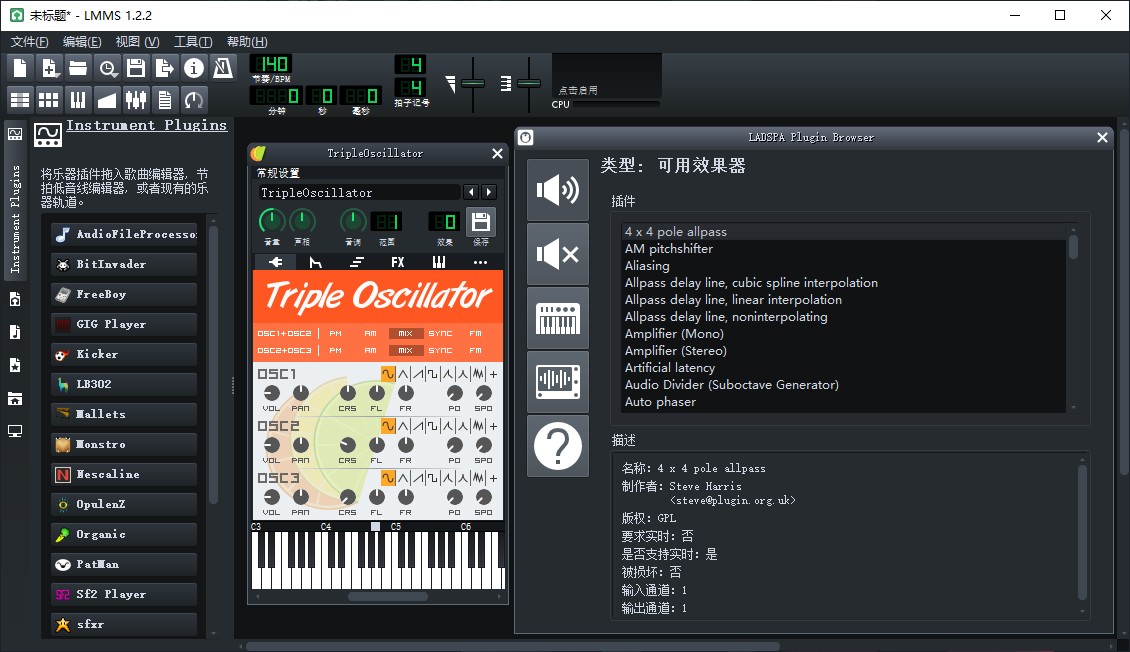Show the project notes window
Screen dimensions: 1130x652
(164, 99)
